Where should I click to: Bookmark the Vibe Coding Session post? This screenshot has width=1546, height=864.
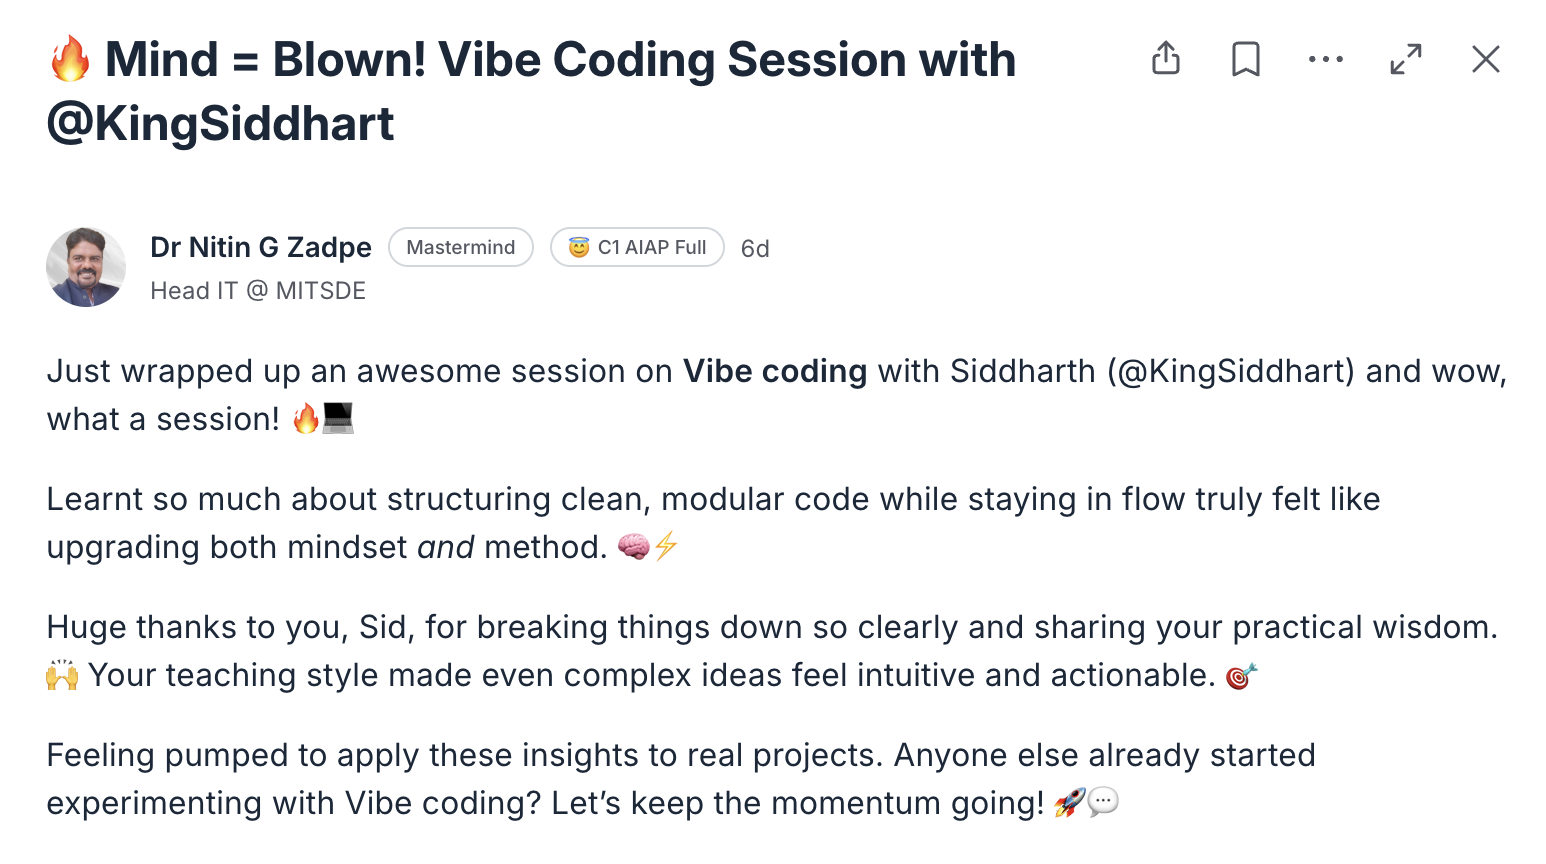pyautogui.click(x=1246, y=59)
